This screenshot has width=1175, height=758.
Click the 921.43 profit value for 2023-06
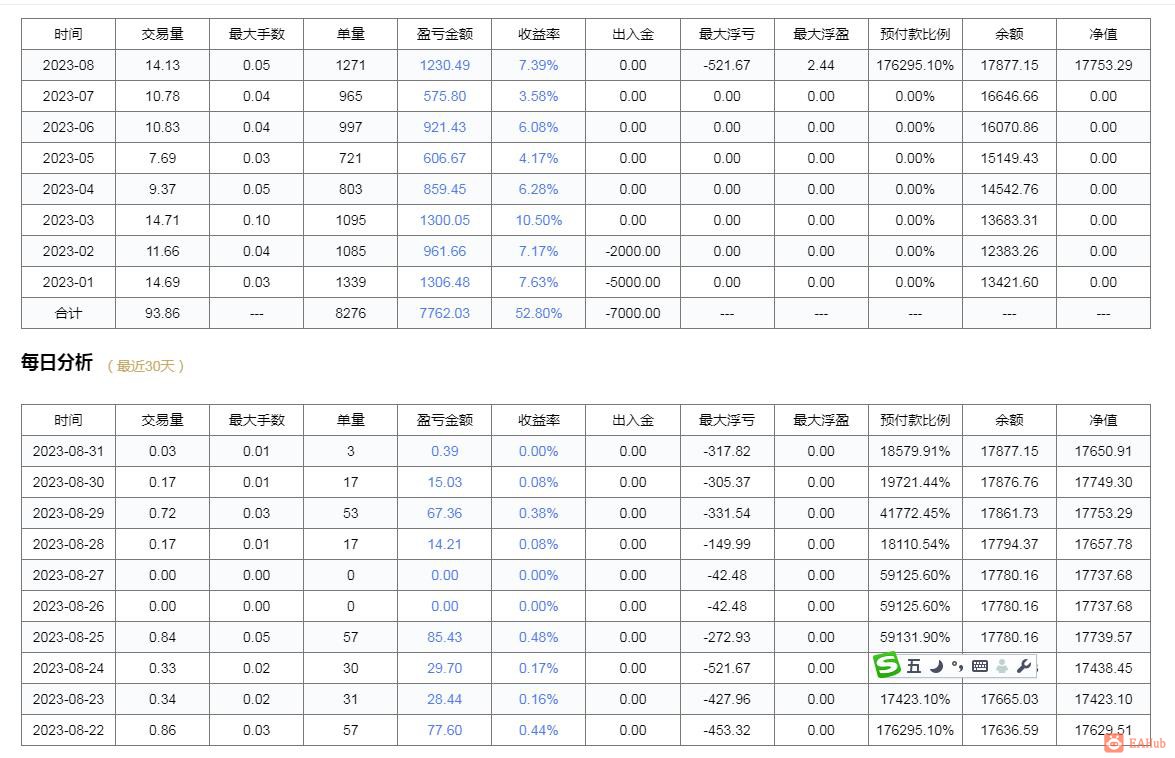pyautogui.click(x=444, y=127)
